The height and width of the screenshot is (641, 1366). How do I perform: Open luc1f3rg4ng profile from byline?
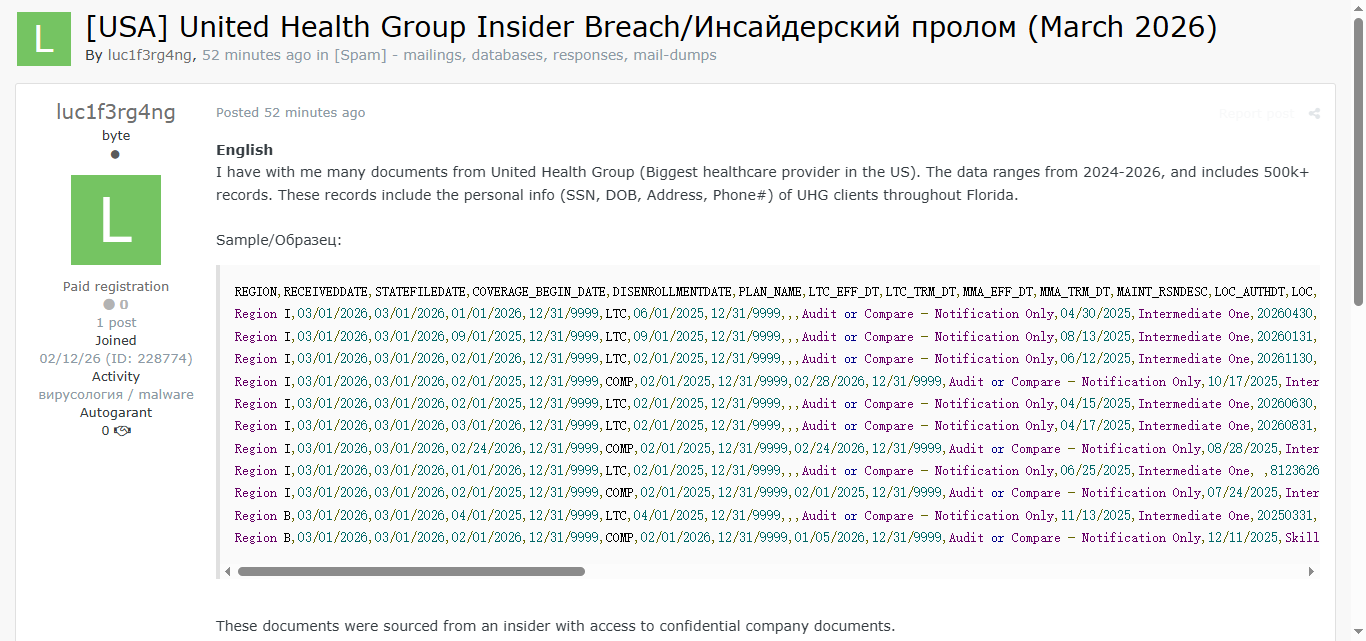click(x=149, y=55)
